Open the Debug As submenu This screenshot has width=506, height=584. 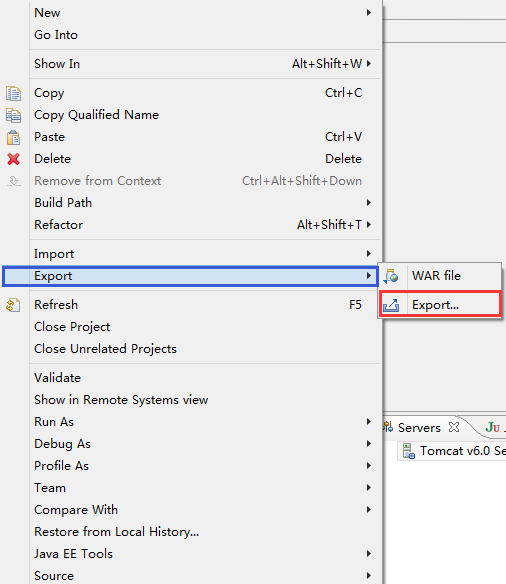(205, 444)
